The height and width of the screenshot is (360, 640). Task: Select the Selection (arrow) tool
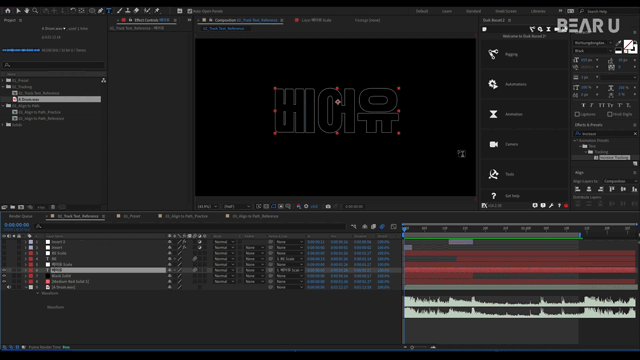pos(18,11)
